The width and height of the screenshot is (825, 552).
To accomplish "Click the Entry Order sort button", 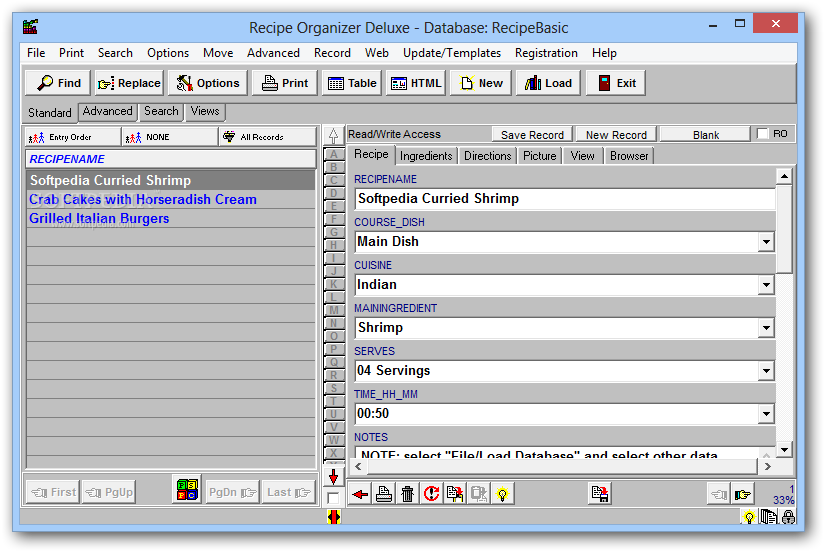I will pyautogui.click(x=73, y=137).
